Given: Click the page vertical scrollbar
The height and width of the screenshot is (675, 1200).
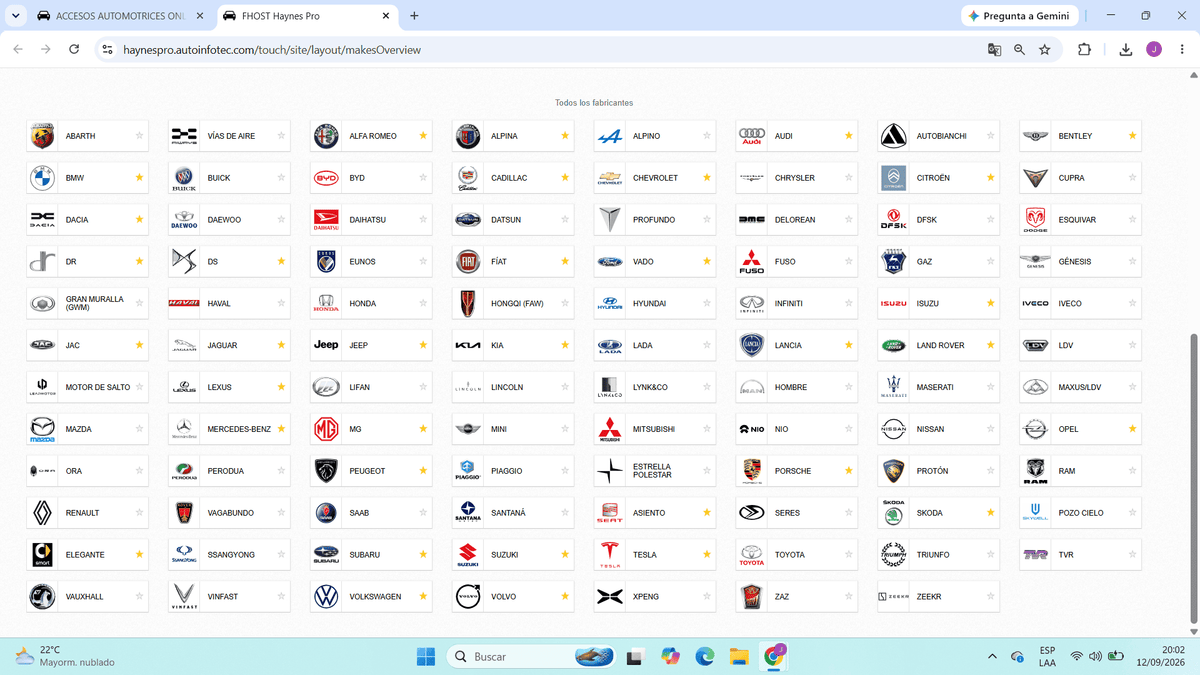Looking at the screenshot, I should click(x=1193, y=480).
